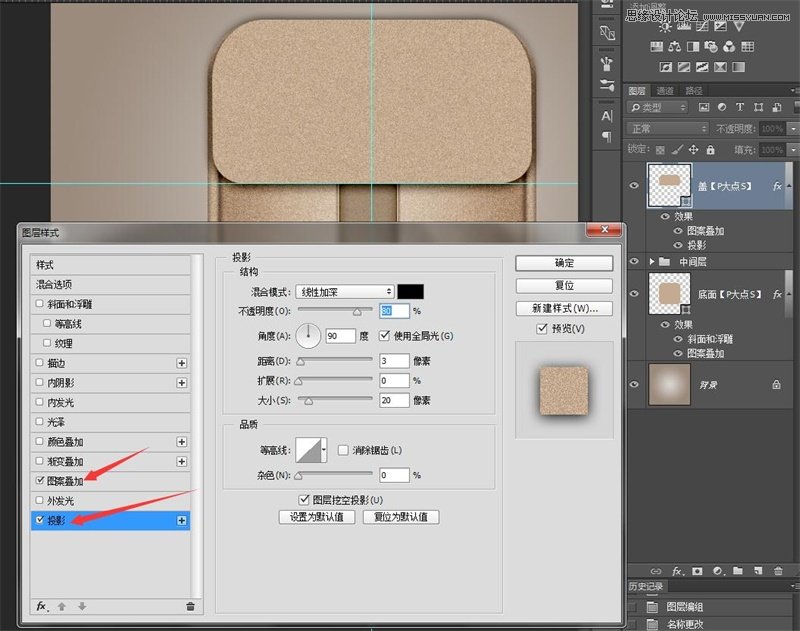The width and height of the screenshot is (800, 631).
Task: Filter layers by text type (T icon)
Action: coord(740,107)
